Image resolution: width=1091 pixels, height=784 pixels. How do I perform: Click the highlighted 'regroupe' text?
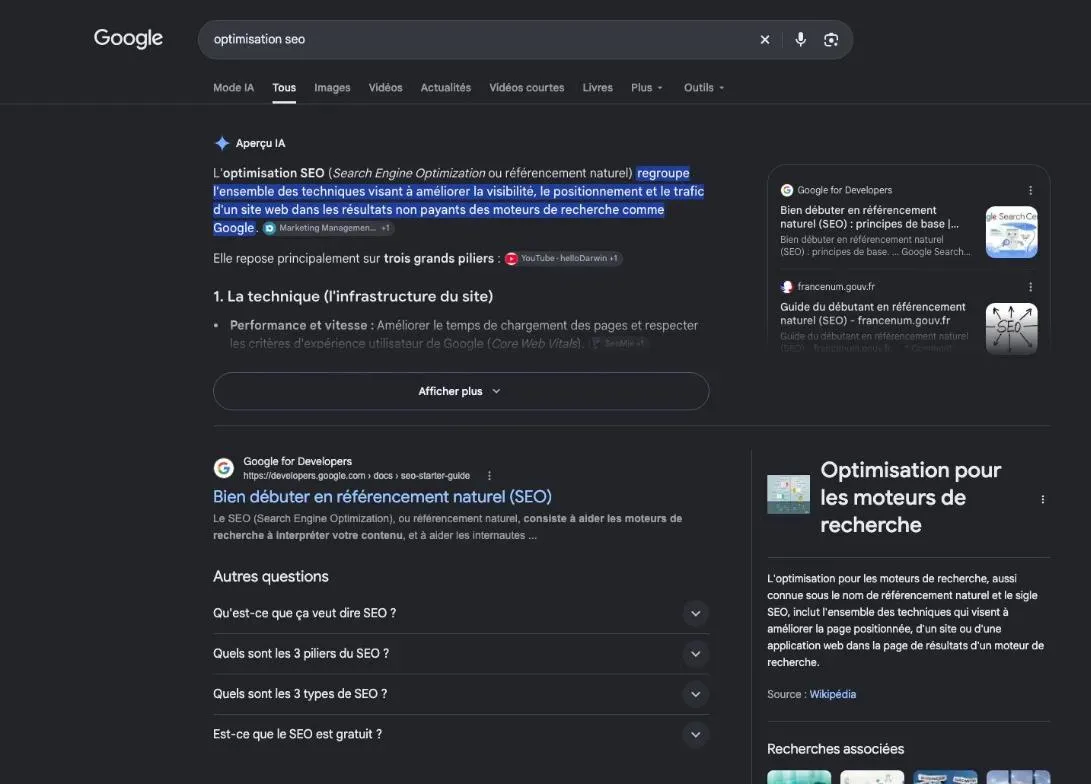click(663, 173)
